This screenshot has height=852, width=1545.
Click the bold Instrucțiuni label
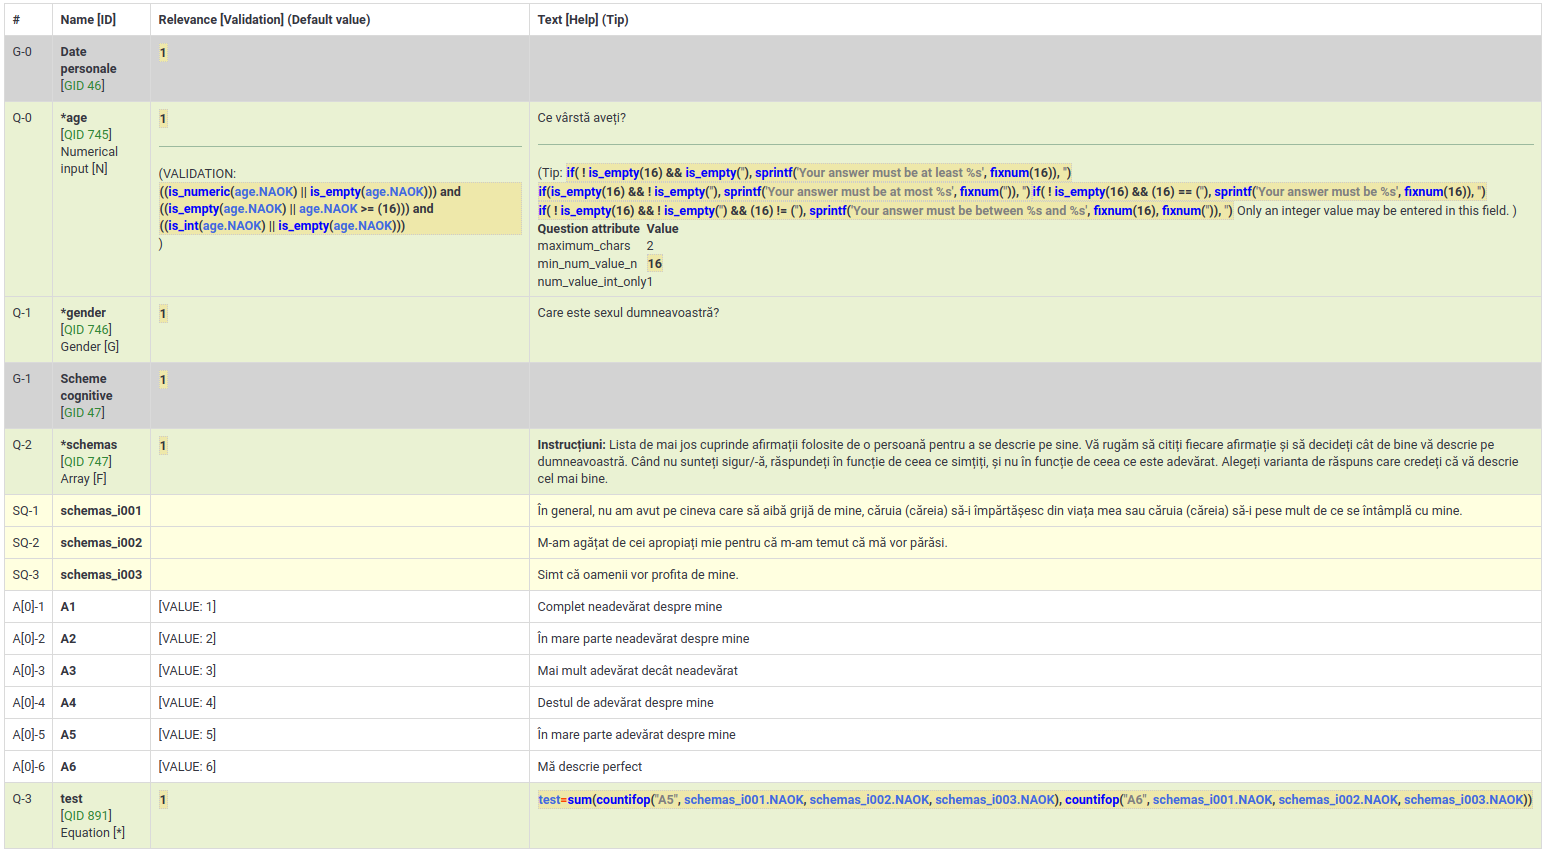tap(571, 445)
